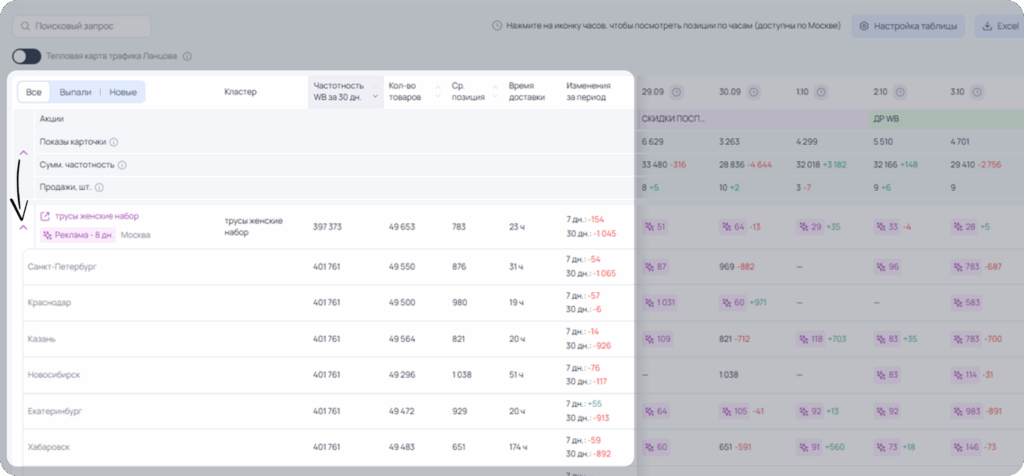
Task: Click info icon next to Продажи, шт.
Action: [x=99, y=187]
